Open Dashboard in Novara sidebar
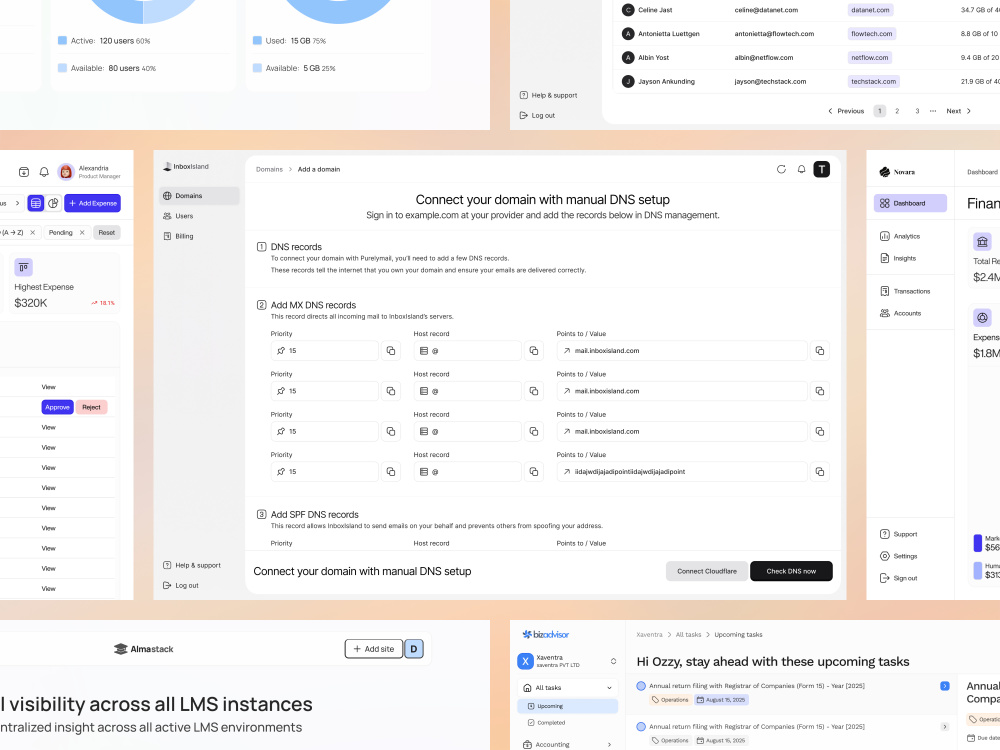Image resolution: width=1000 pixels, height=750 pixels. [910, 203]
